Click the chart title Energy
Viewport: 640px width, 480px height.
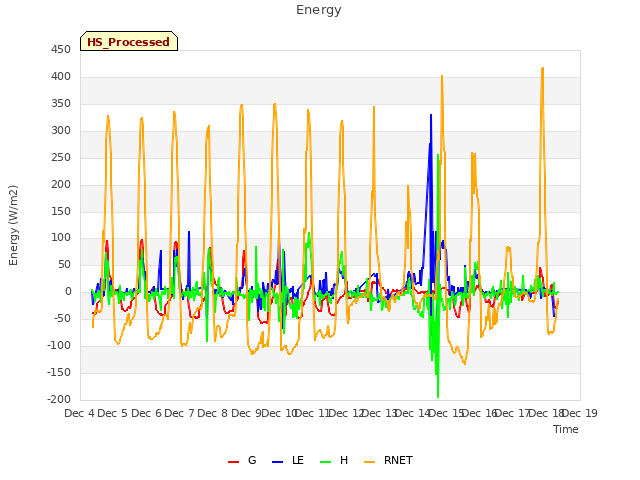click(x=318, y=10)
